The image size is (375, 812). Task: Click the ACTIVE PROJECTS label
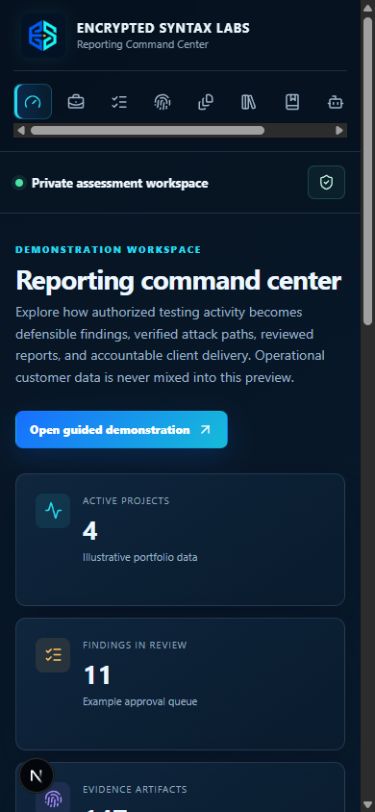point(126,501)
